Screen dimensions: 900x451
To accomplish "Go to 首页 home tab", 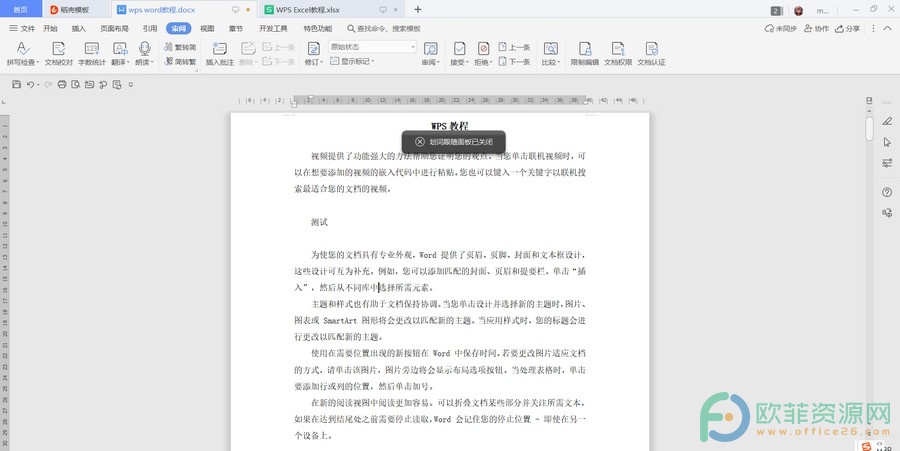I will [21, 10].
